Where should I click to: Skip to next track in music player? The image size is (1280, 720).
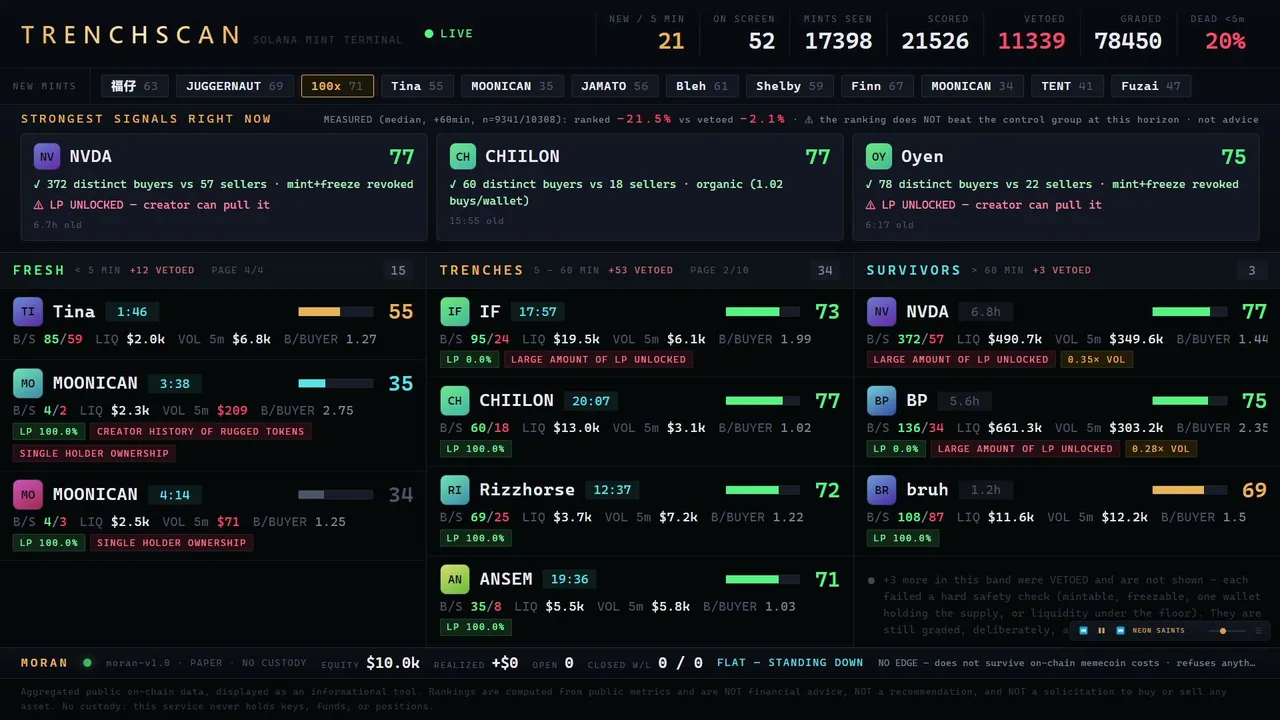click(x=1121, y=631)
